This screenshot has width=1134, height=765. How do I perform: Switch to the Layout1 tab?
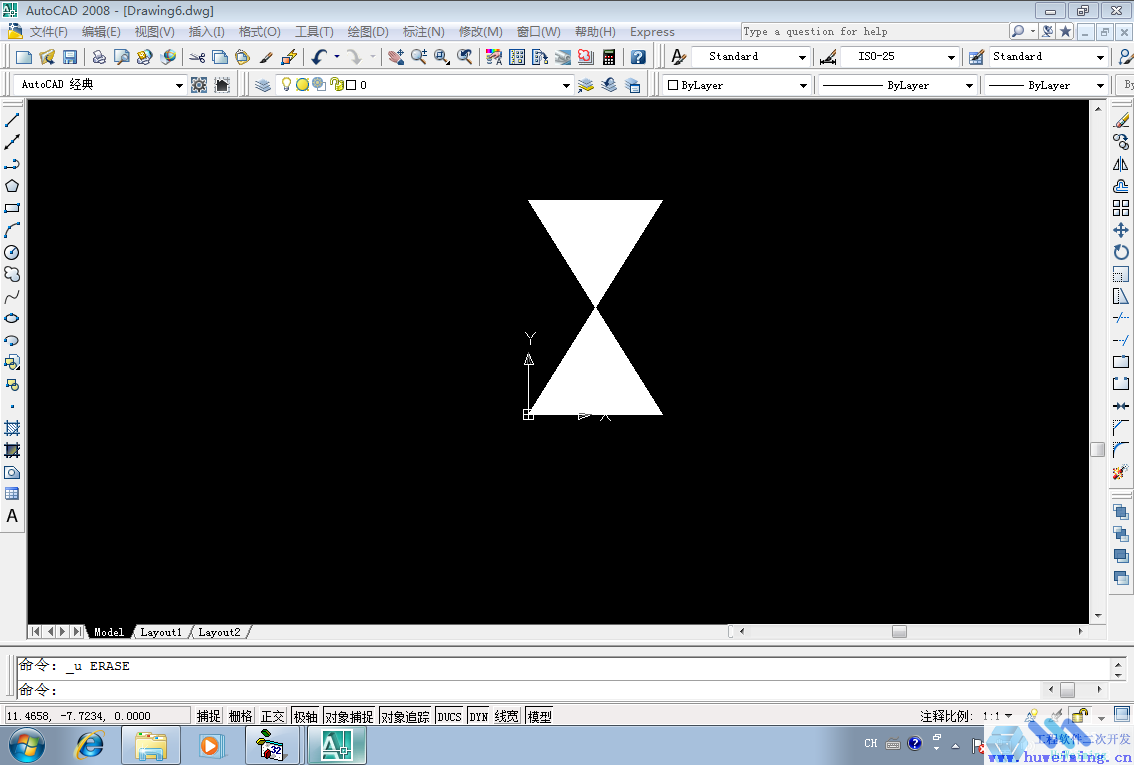coord(161,632)
